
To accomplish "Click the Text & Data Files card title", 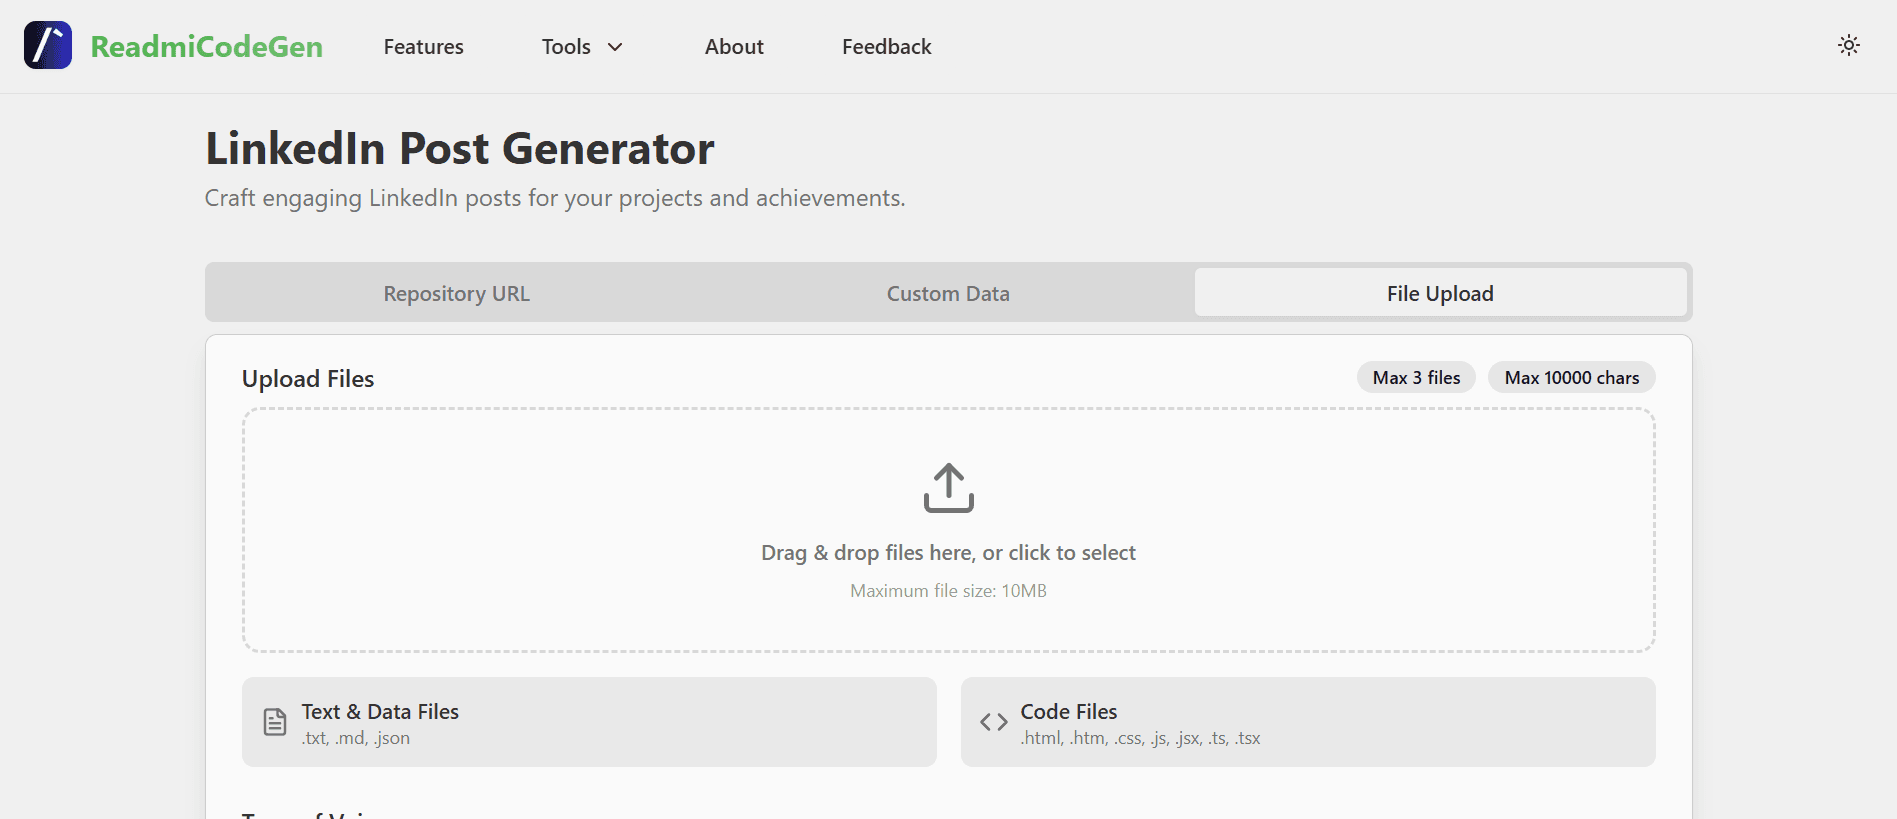I will point(380,712).
